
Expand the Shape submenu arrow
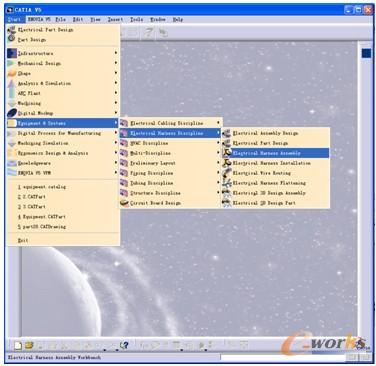[116, 73]
